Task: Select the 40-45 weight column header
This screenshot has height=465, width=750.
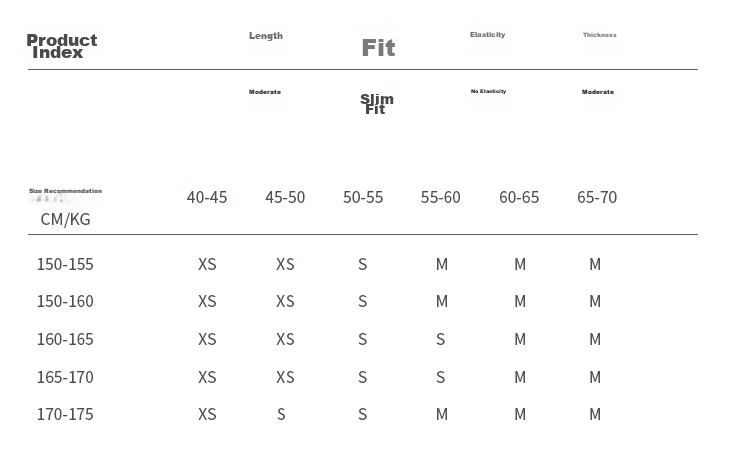Action: coord(207,197)
